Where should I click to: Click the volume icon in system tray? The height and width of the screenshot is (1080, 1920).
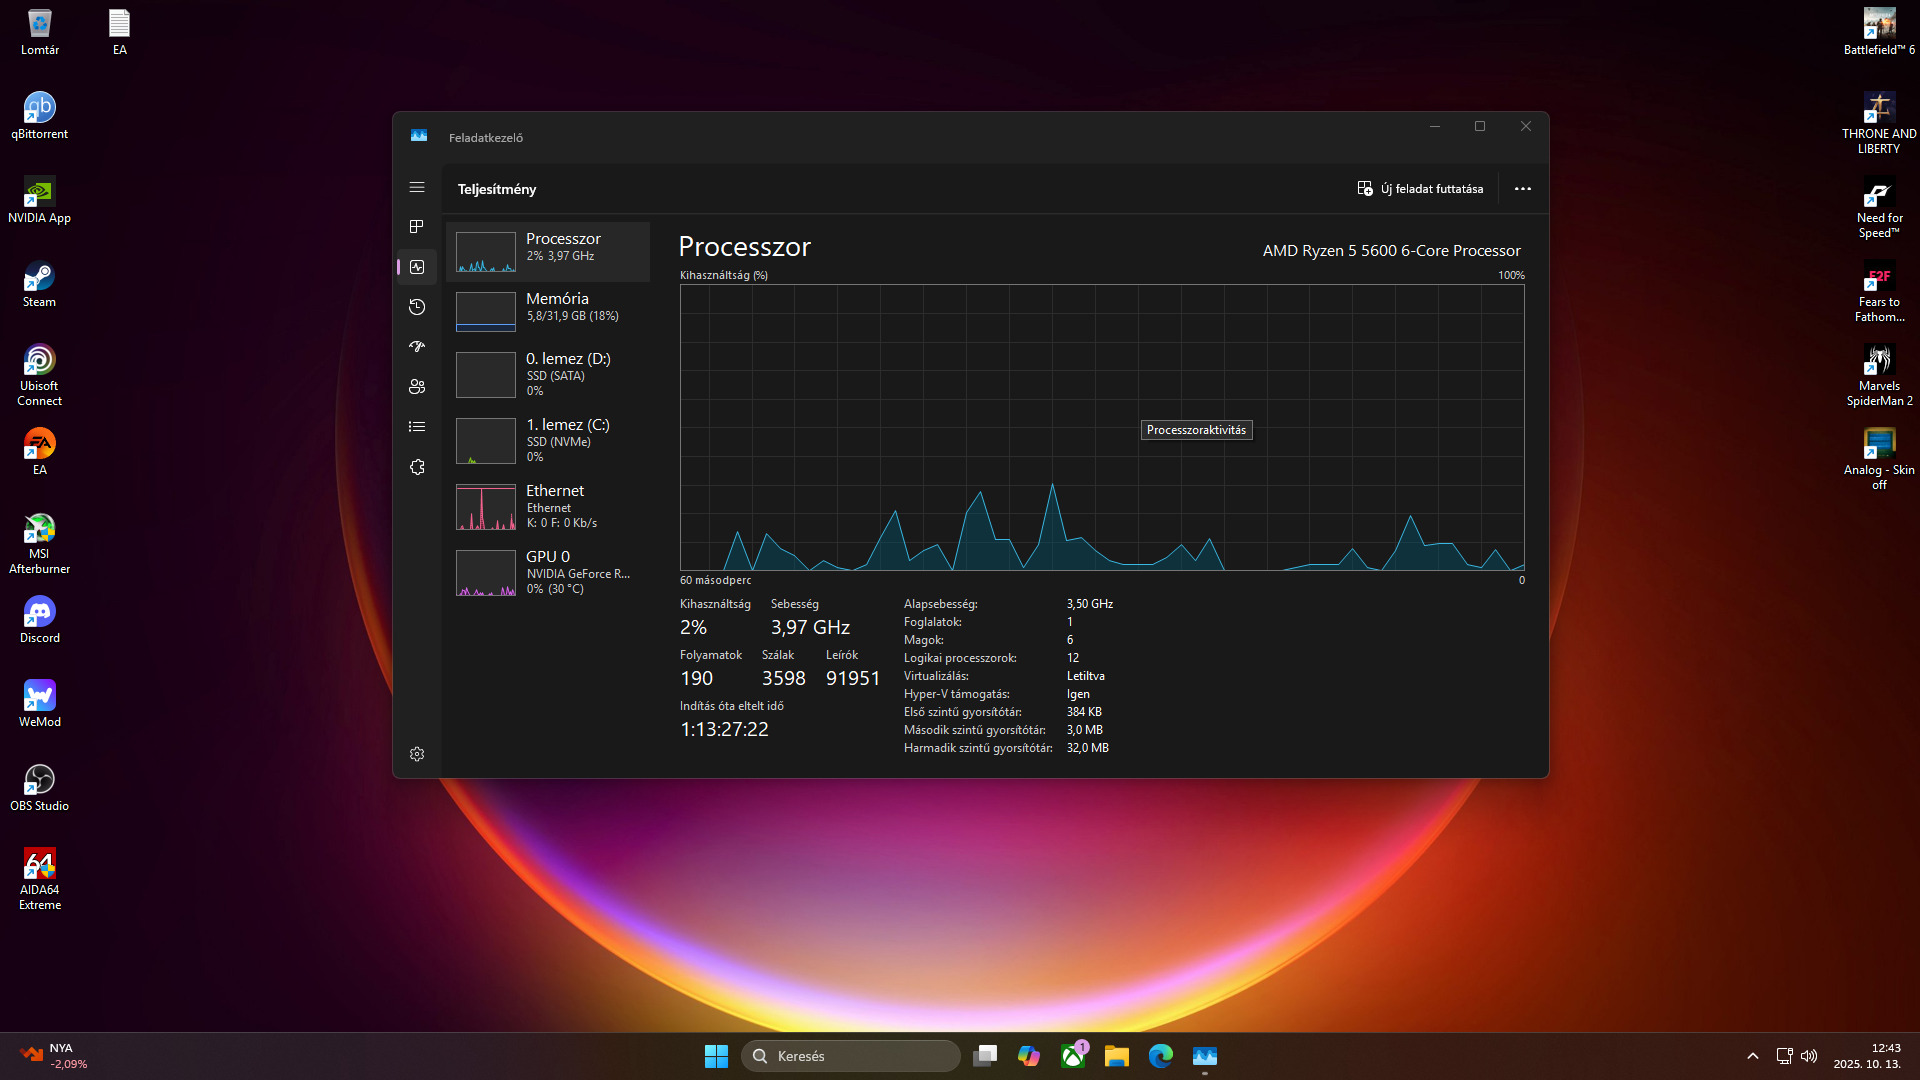pyautogui.click(x=1809, y=1056)
